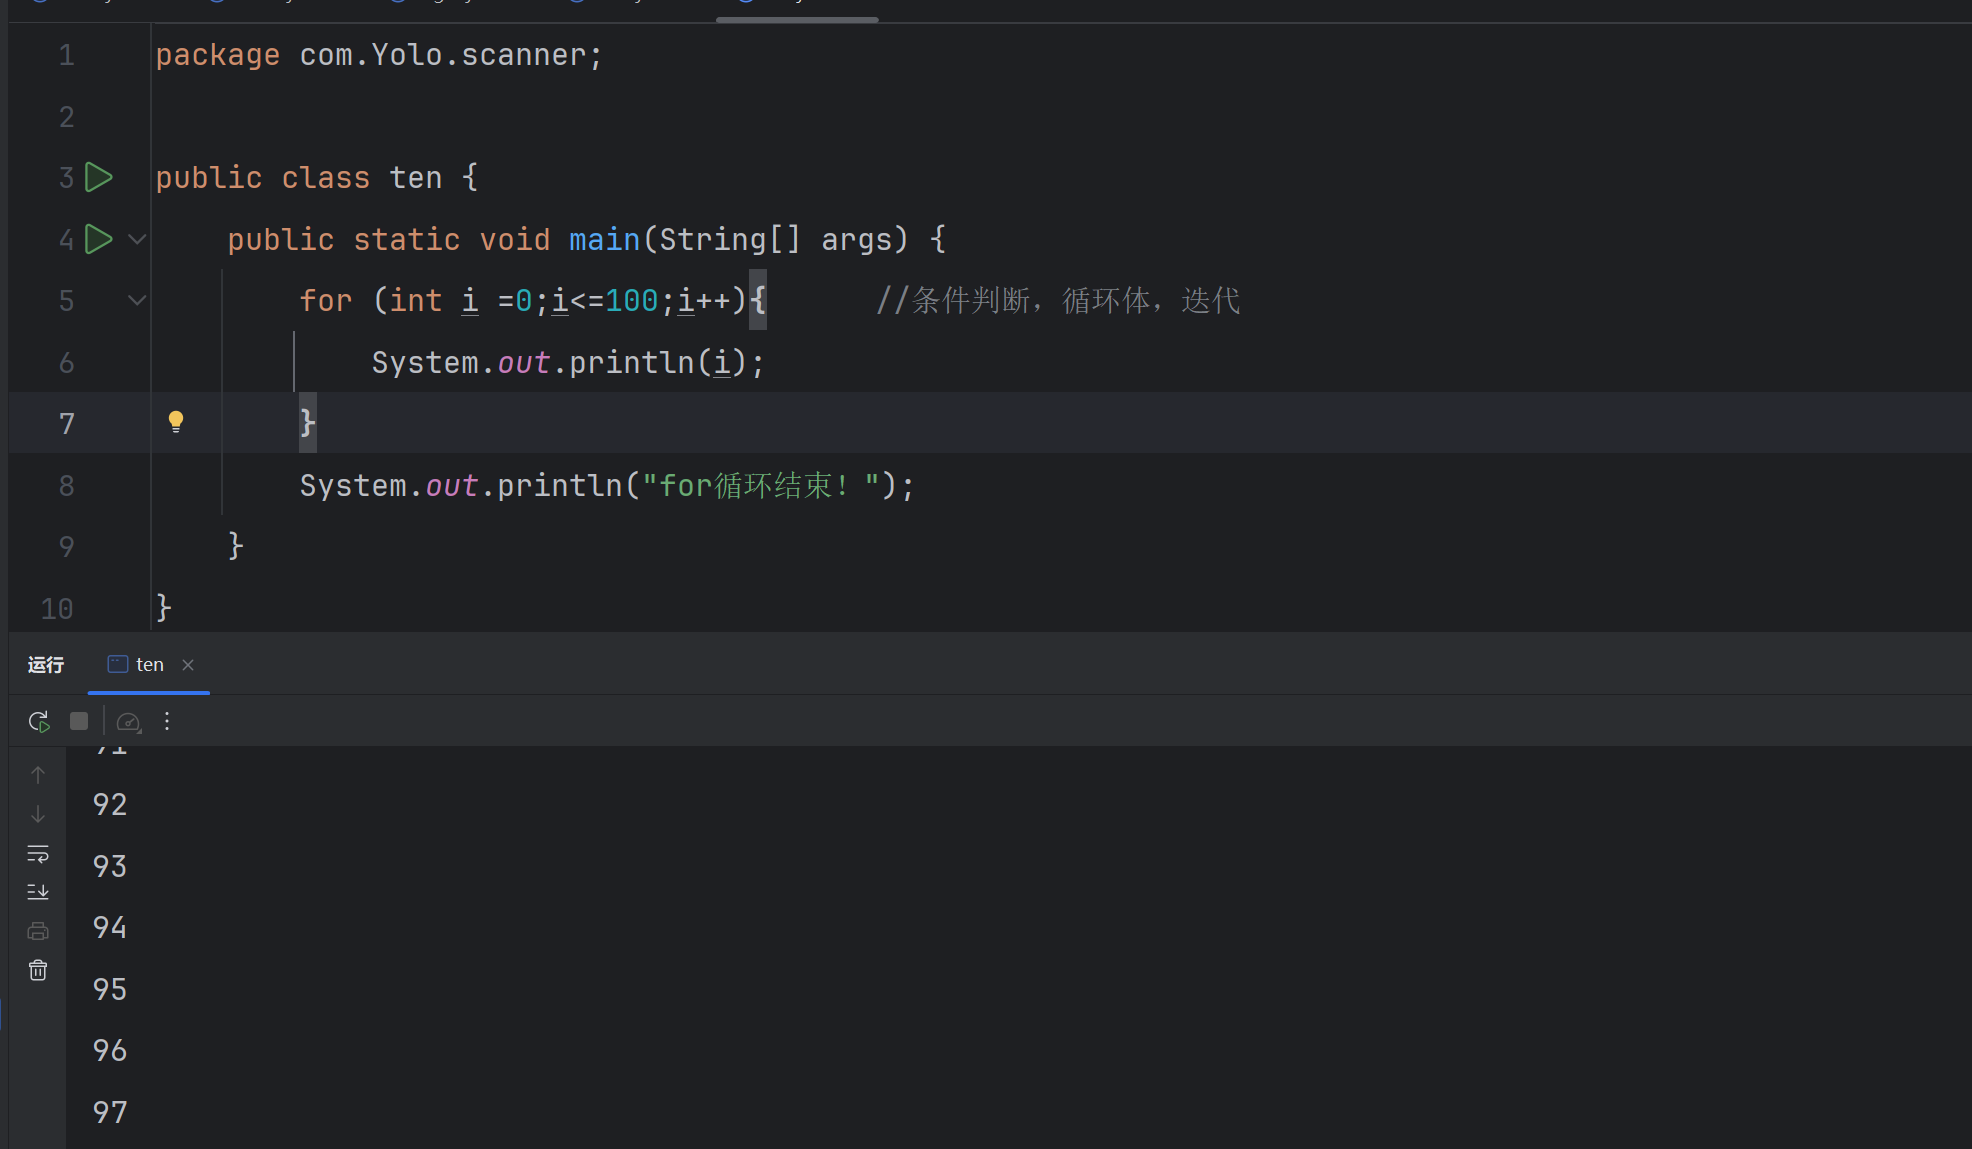Open the lightbulb quick-fix on line 7
The width and height of the screenshot is (1972, 1149).
pyautogui.click(x=176, y=422)
